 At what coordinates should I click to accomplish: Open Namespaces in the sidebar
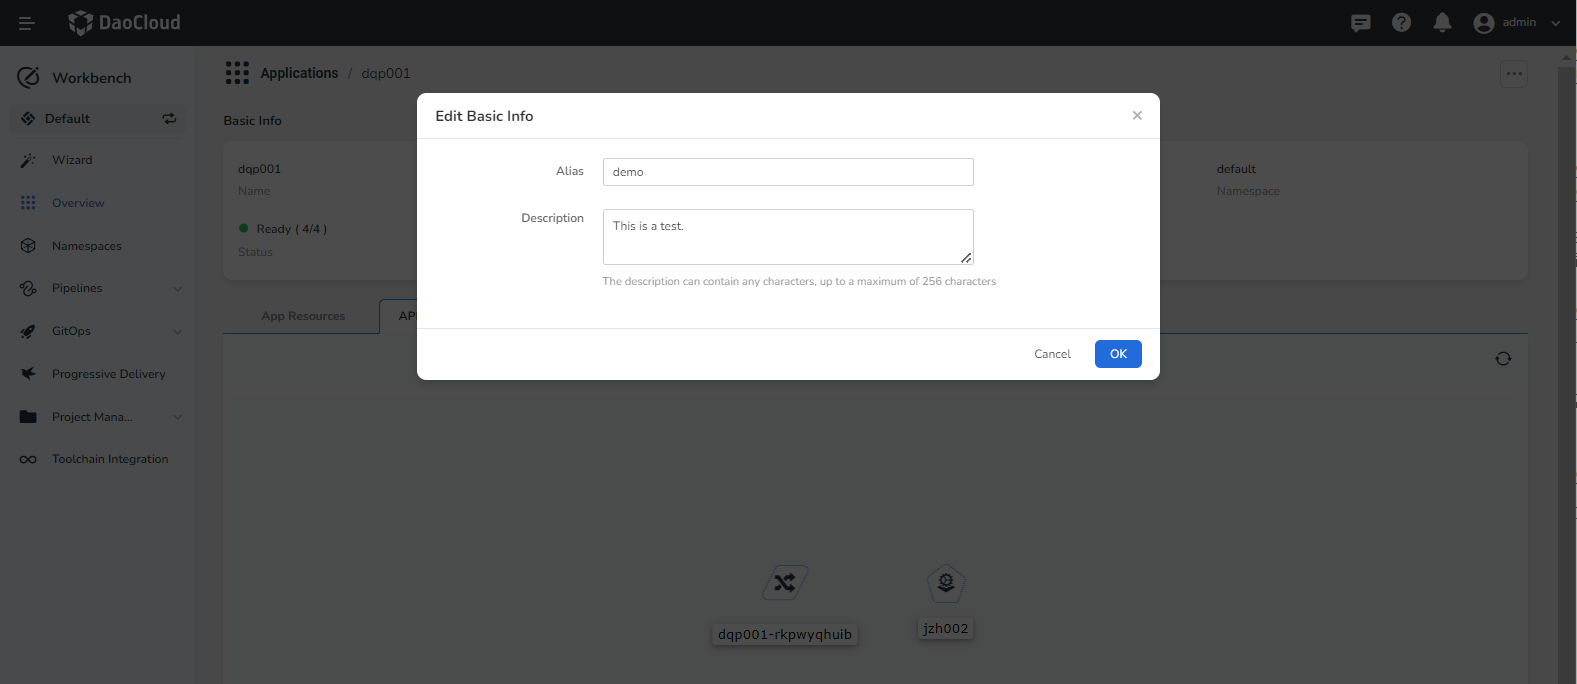87,246
